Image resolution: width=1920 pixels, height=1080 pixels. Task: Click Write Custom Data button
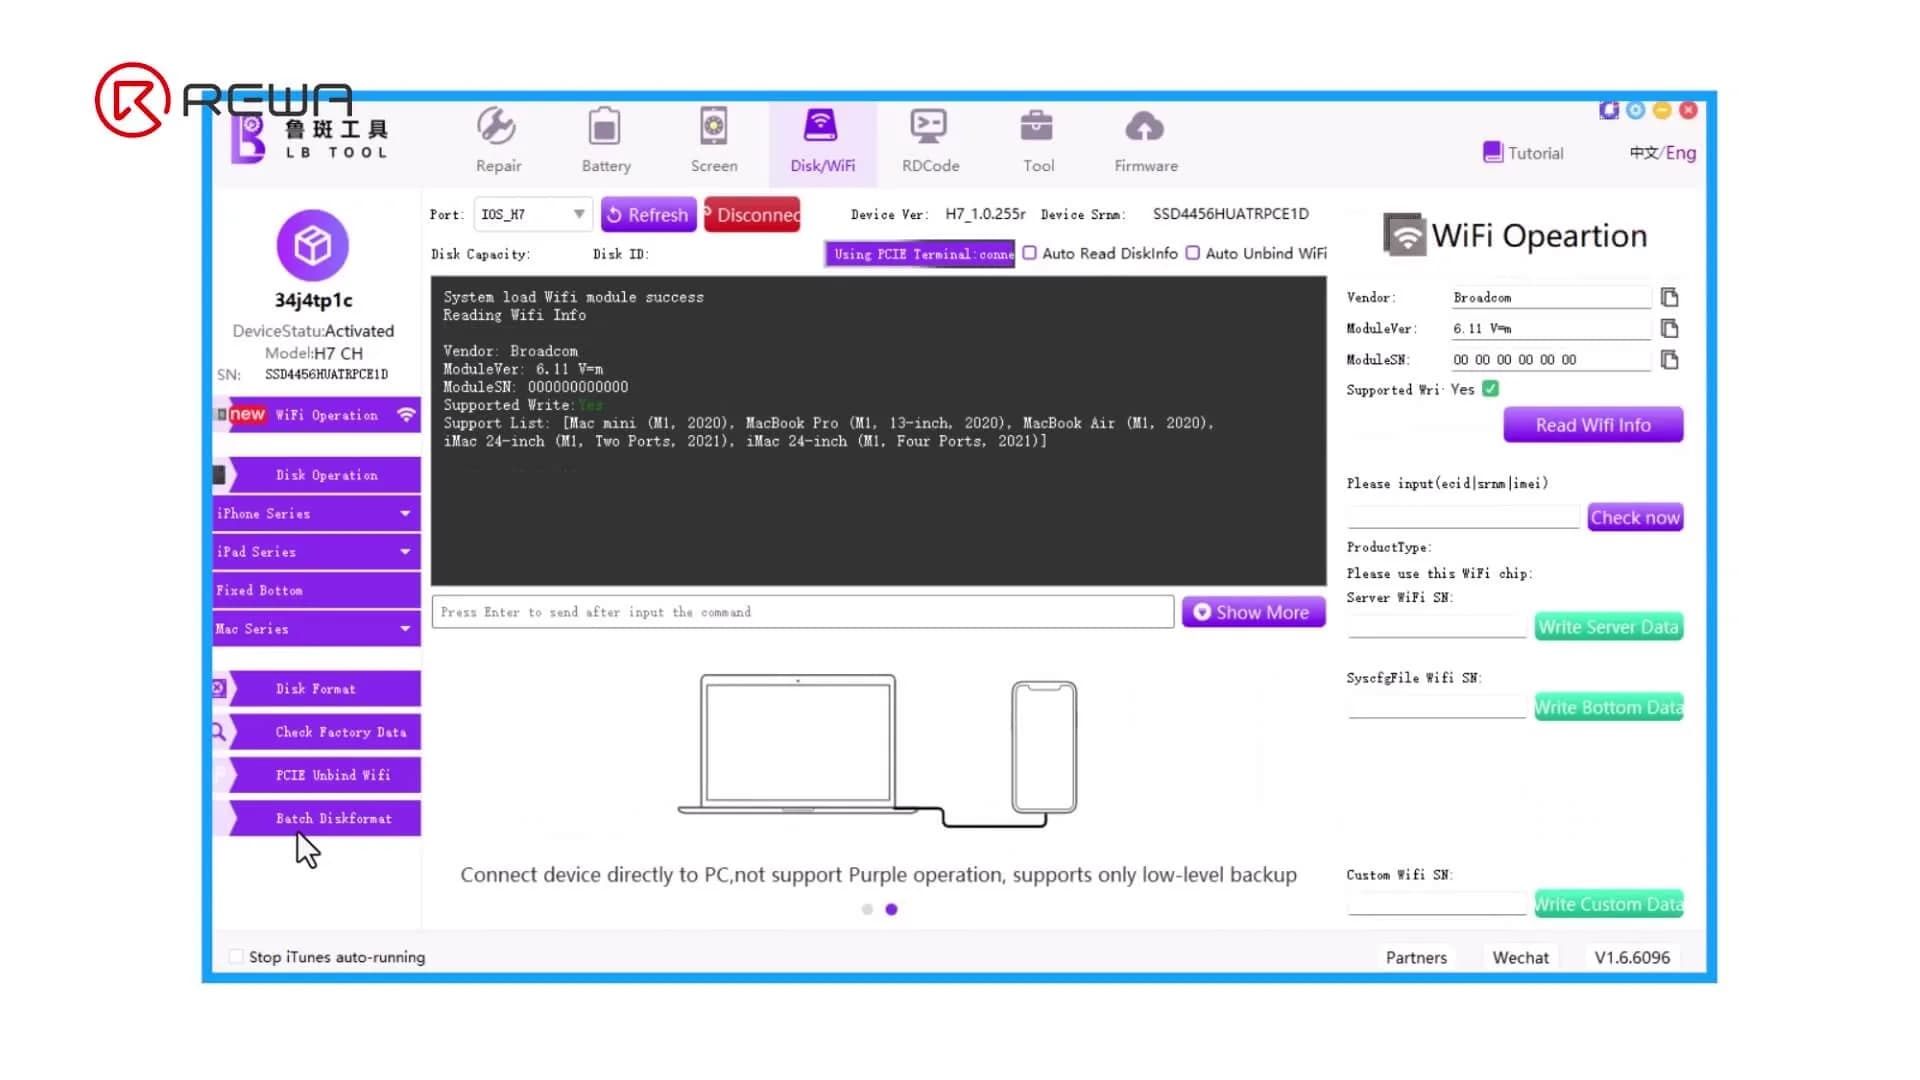[1608, 904]
